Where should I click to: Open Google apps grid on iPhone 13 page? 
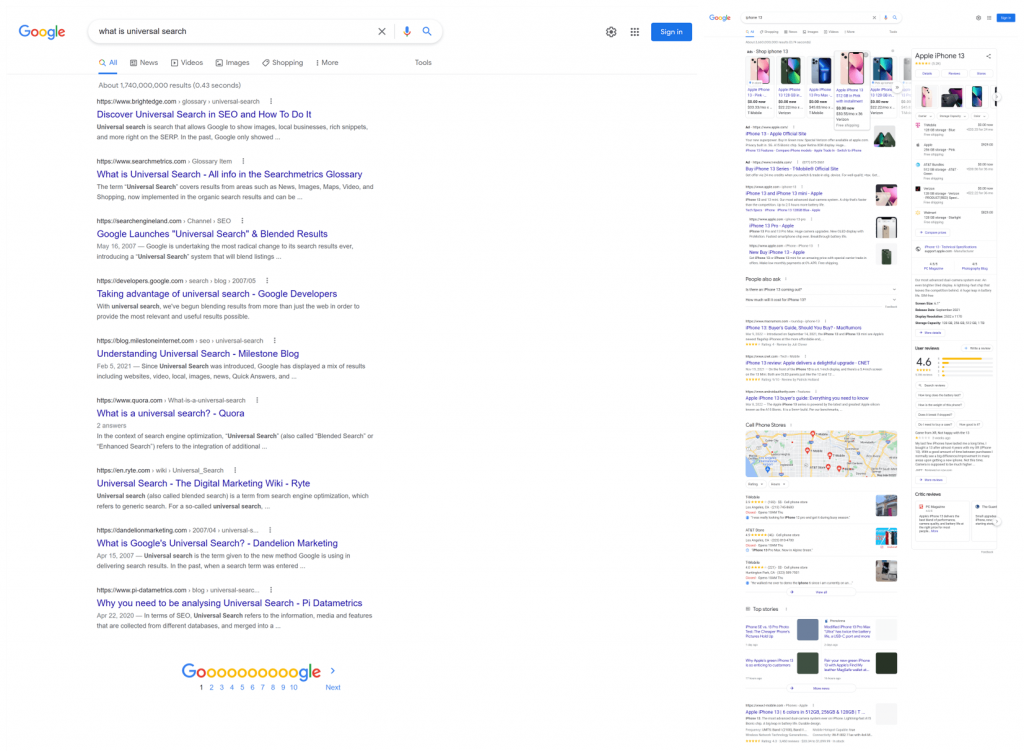click(989, 18)
